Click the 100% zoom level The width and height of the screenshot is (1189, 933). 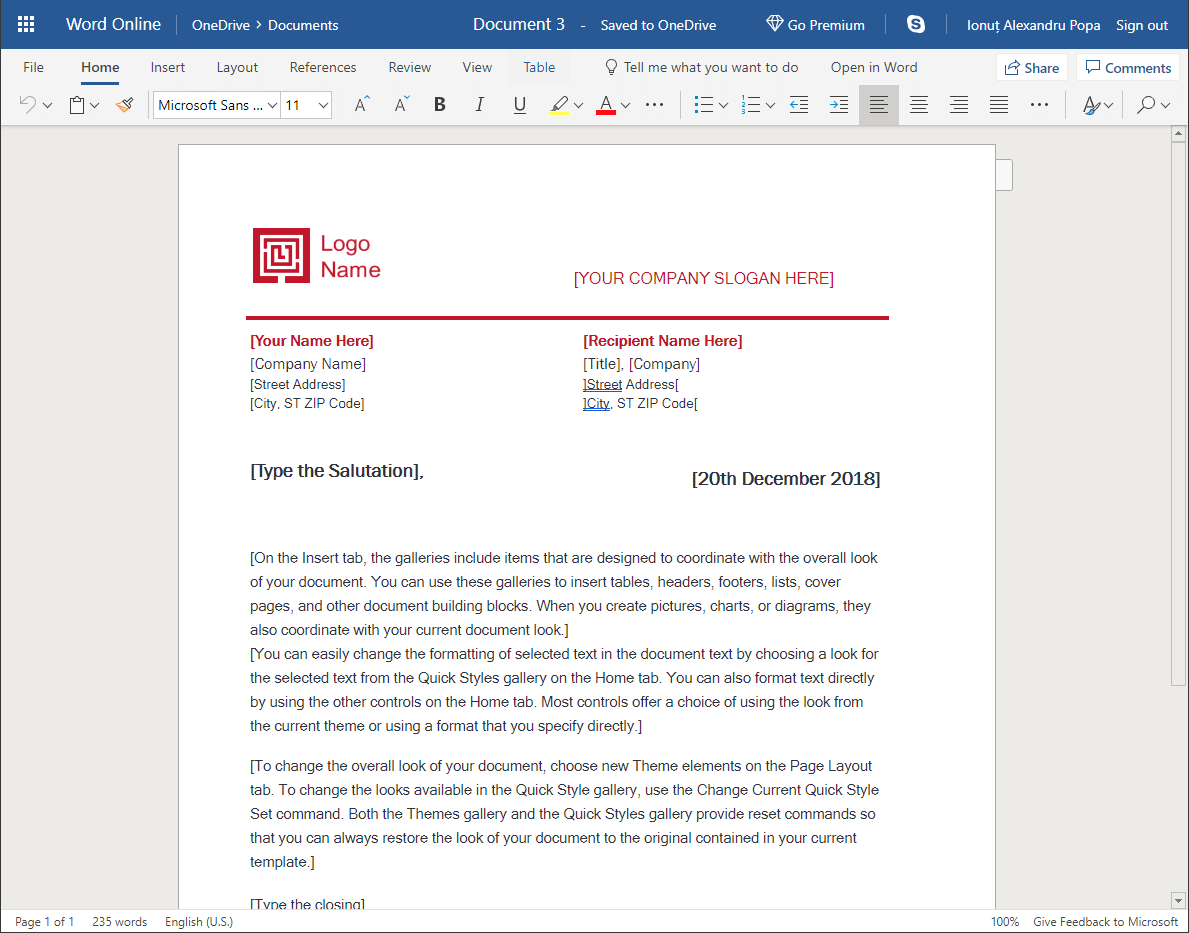point(1005,922)
